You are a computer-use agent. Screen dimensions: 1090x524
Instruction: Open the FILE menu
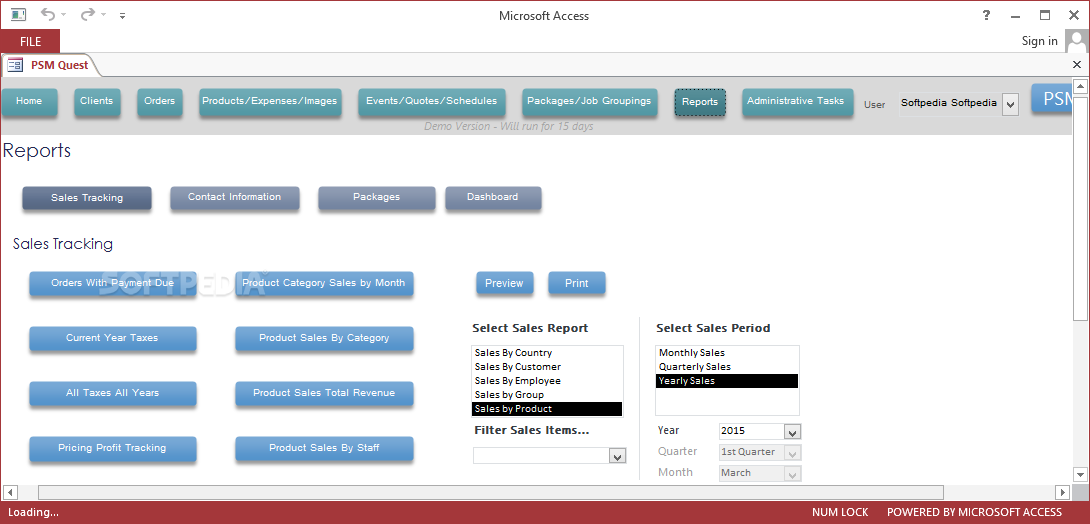(x=31, y=42)
